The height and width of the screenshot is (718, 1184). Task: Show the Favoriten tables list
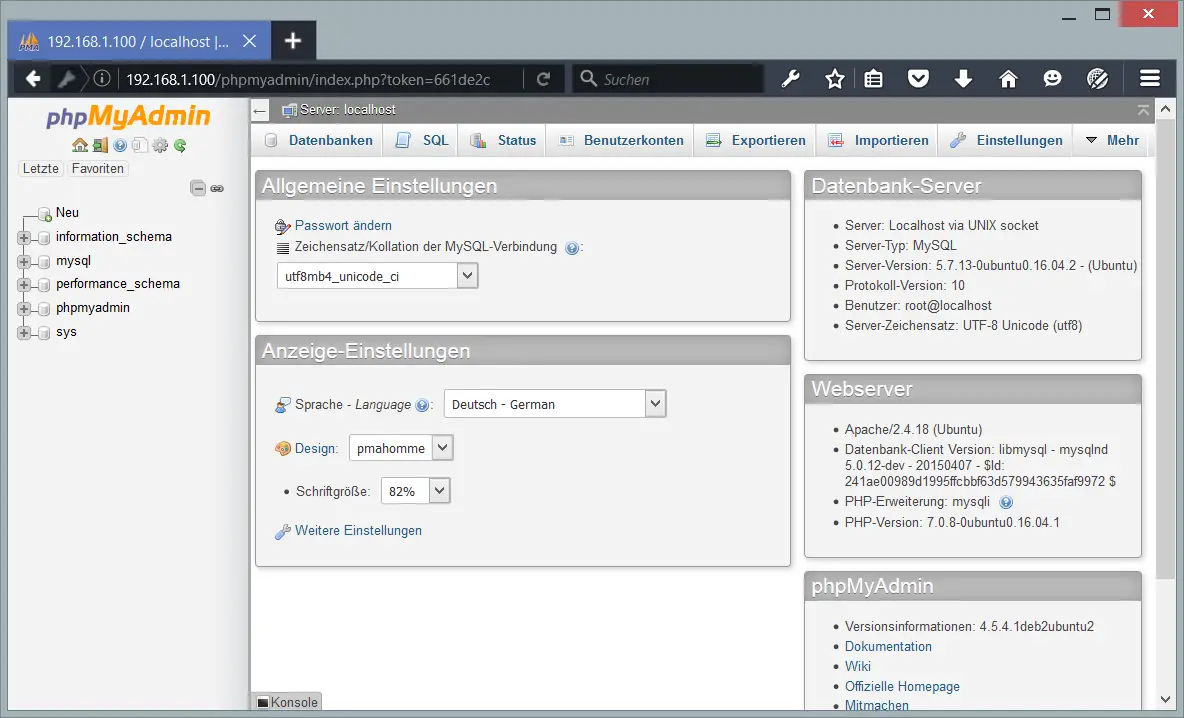pos(97,168)
